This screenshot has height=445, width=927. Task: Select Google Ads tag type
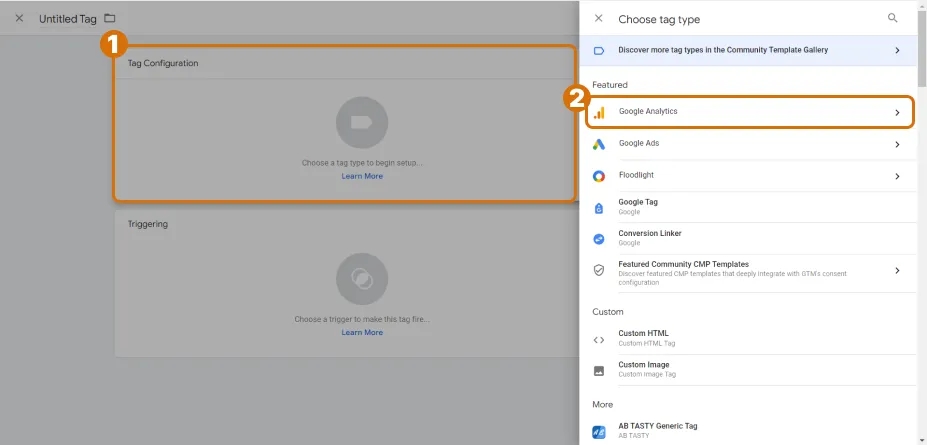750,144
